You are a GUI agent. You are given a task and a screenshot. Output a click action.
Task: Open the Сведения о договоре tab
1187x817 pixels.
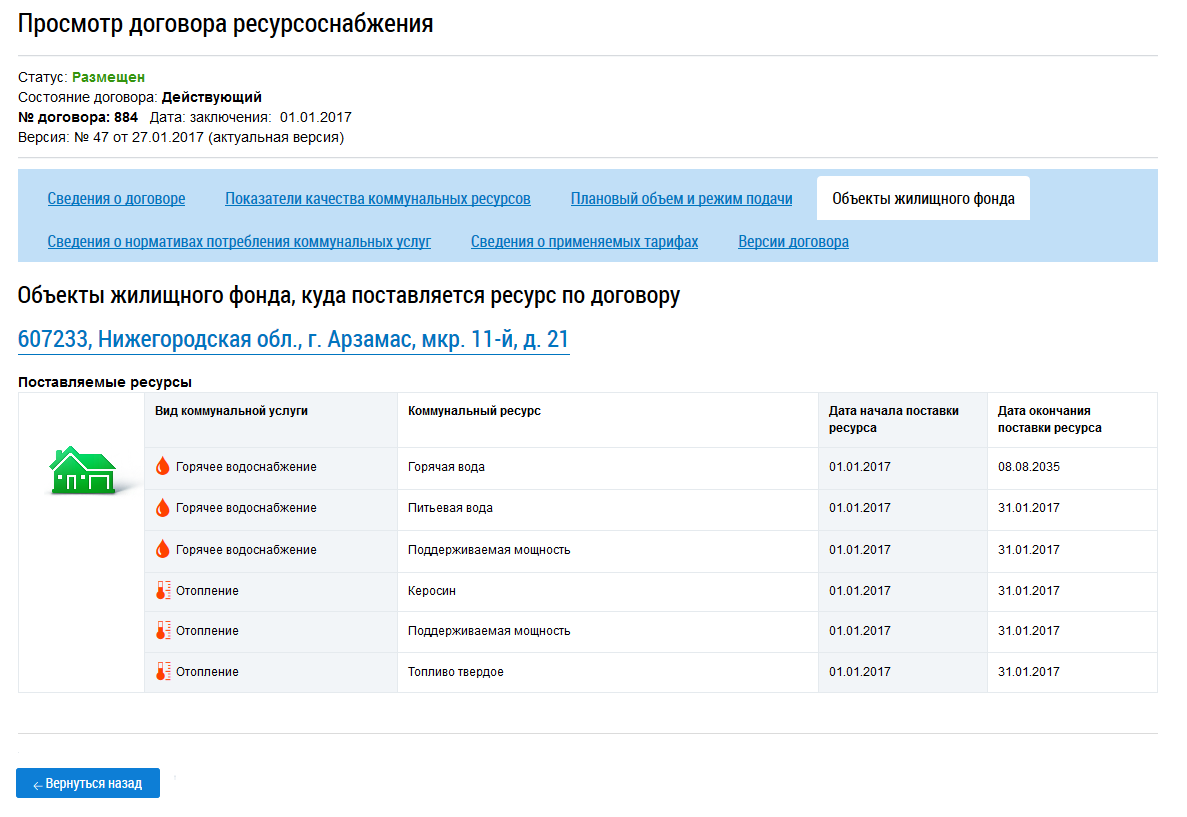click(116, 198)
